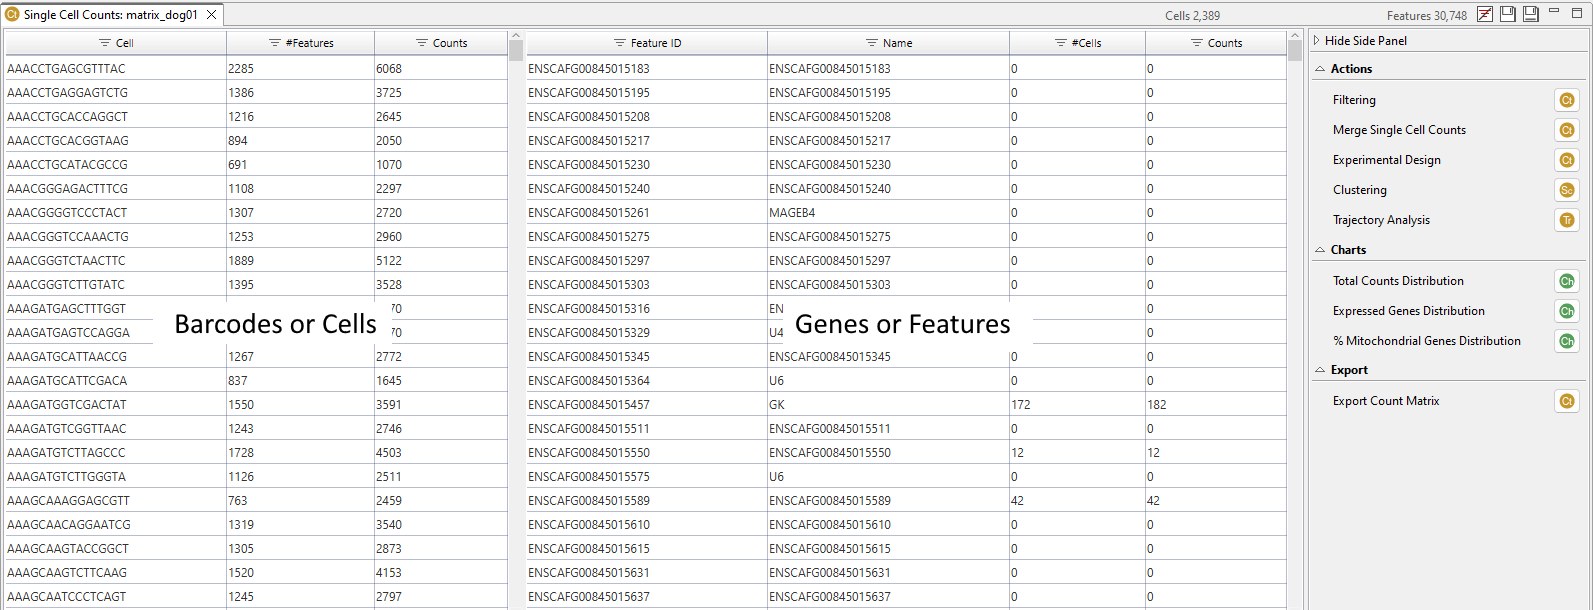Click the % Mitochondrial Genes Distribution icon
This screenshot has height=610, width=1593.
(x=1566, y=341)
